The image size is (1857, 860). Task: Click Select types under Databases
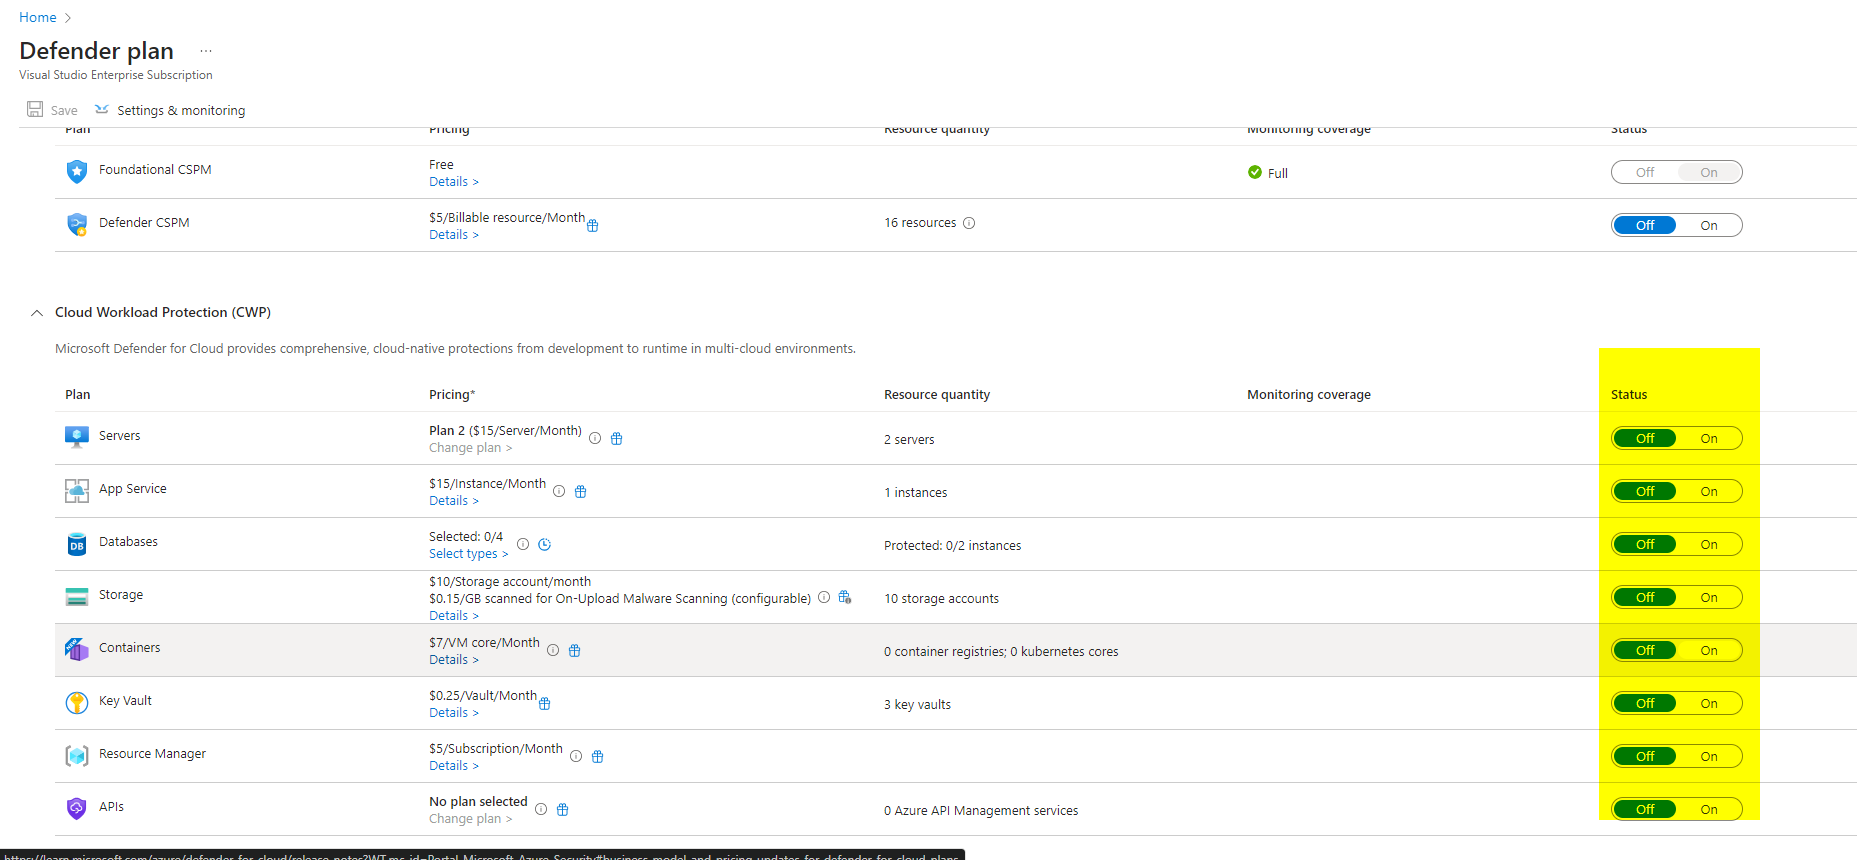point(468,554)
